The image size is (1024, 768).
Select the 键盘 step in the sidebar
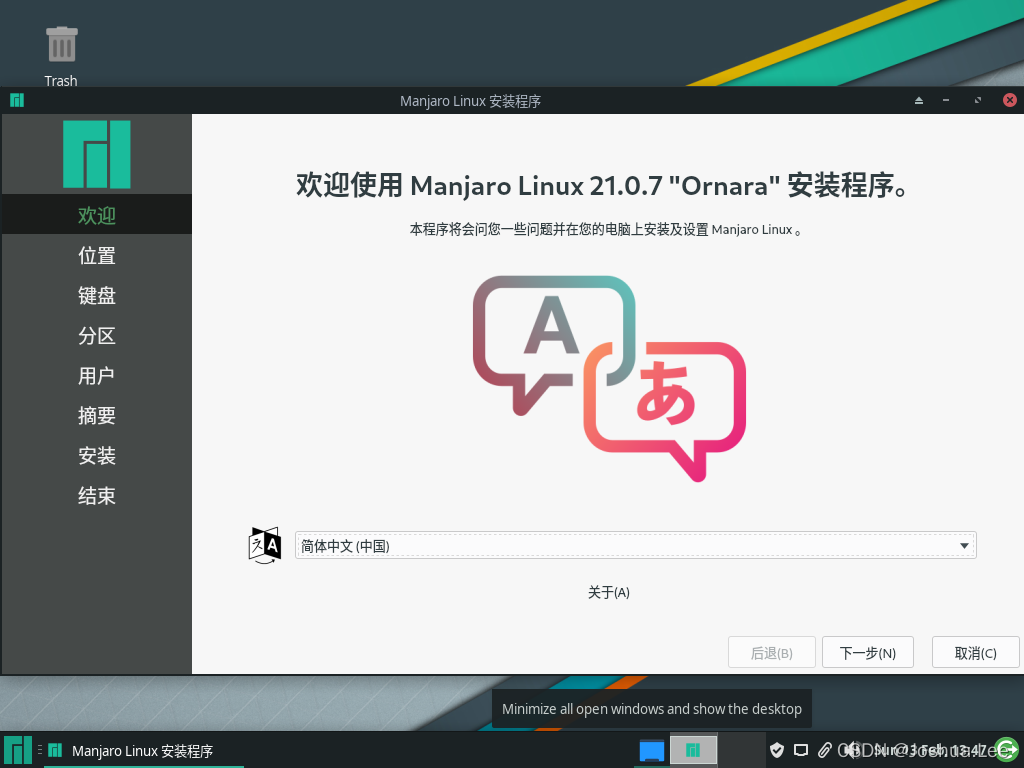click(x=97, y=295)
